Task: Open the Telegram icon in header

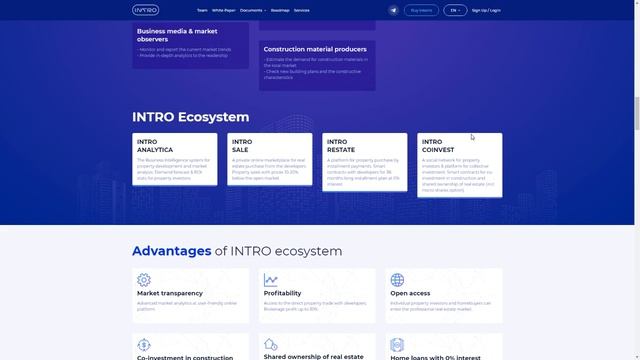Action: click(x=393, y=10)
